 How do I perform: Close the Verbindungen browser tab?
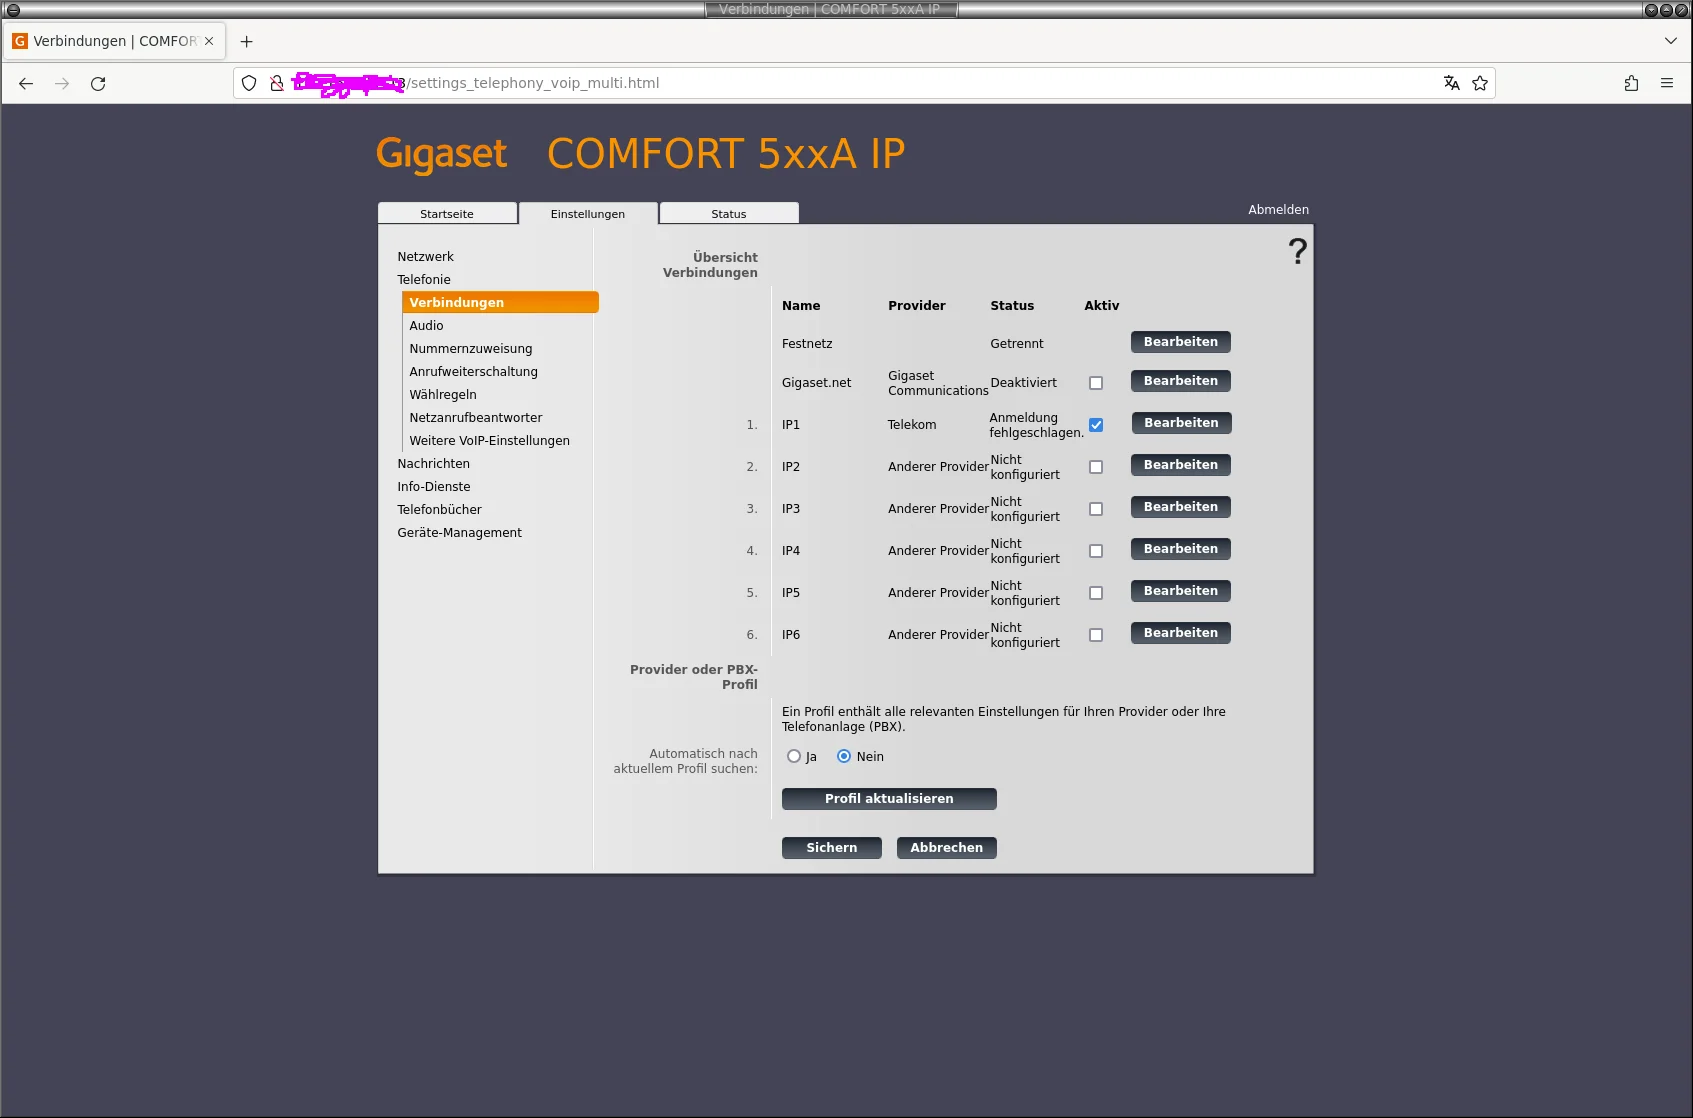pyautogui.click(x=209, y=41)
